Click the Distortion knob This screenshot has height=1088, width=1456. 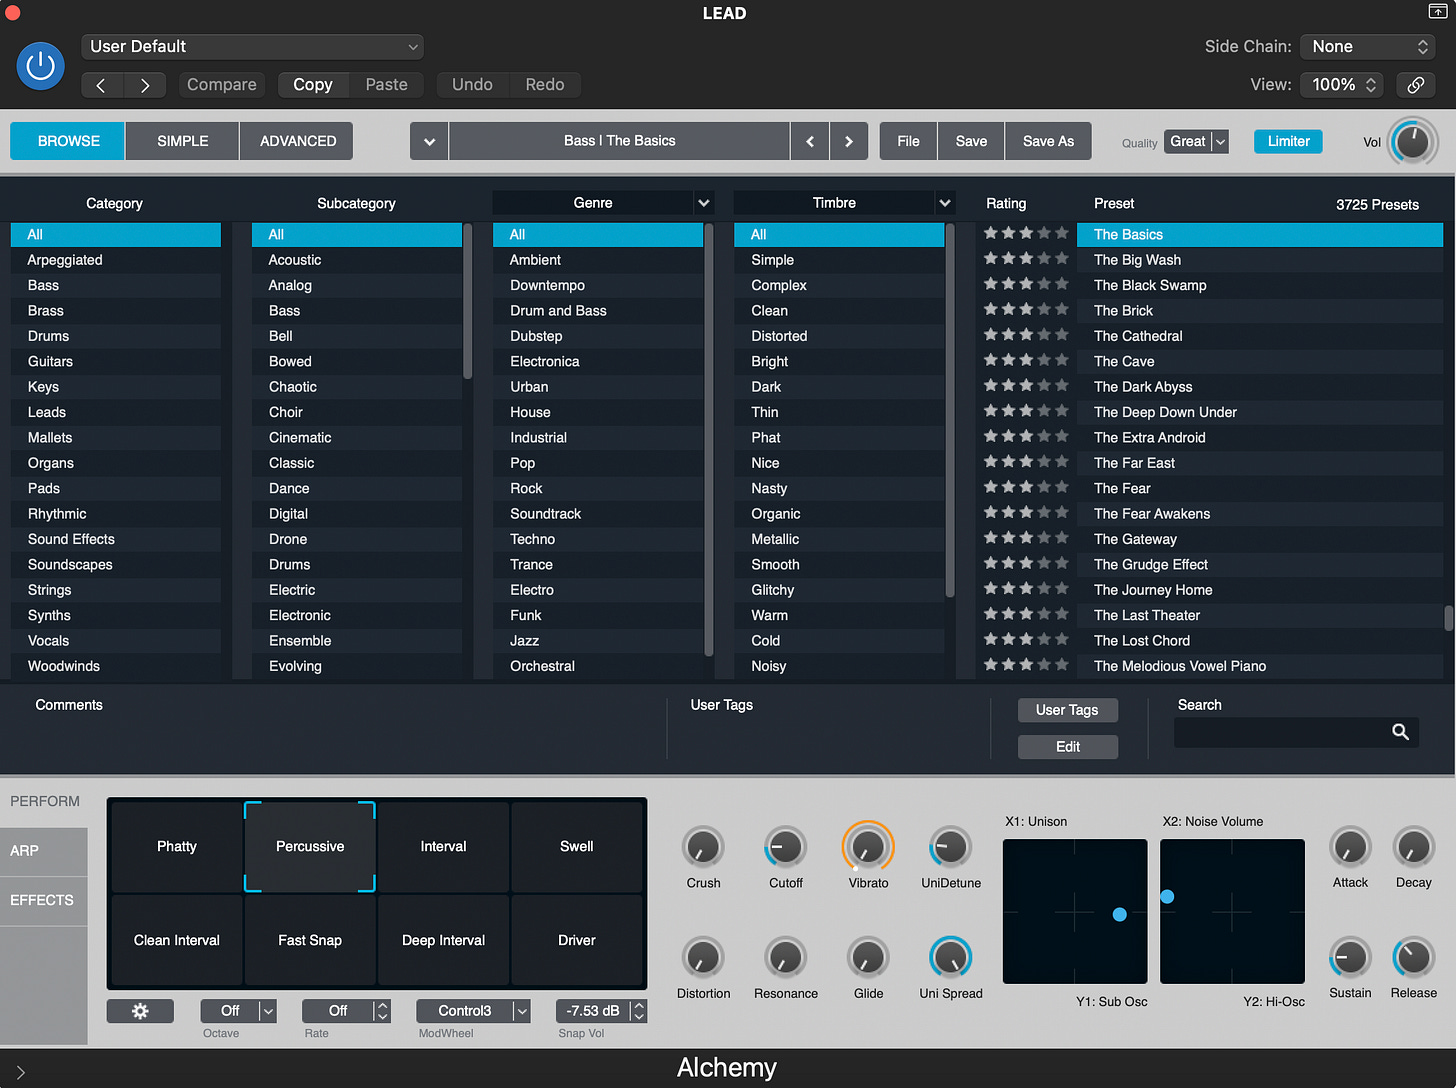[703, 957]
